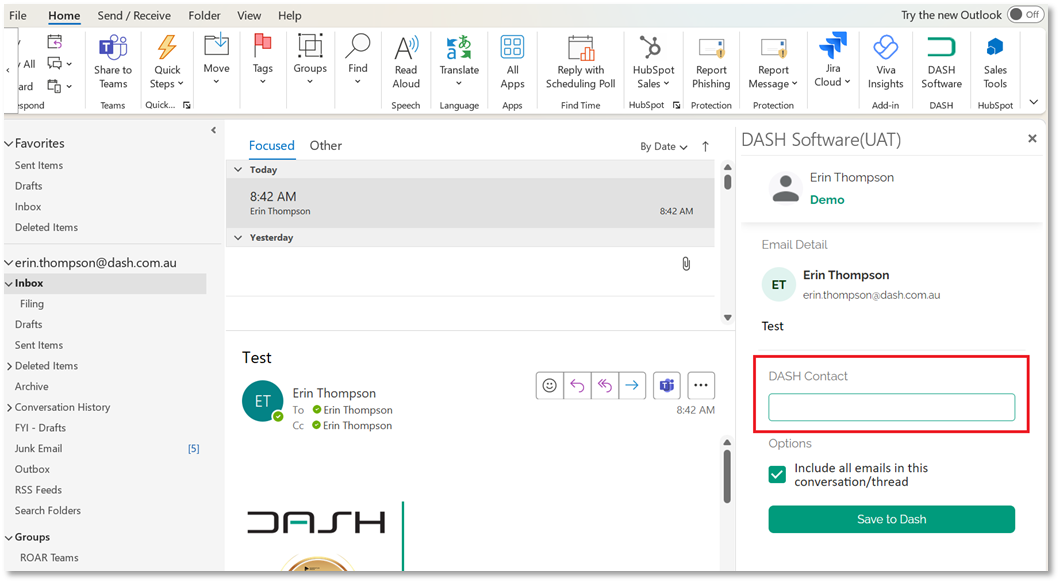Select the Home ribbon tab
The image size is (1061, 584).
pos(64,15)
